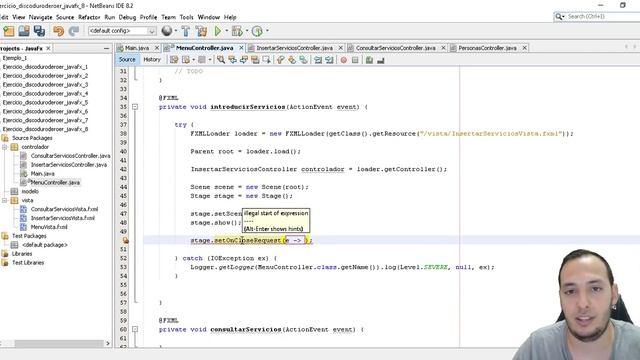Close the MenuController.java tab

(241, 48)
